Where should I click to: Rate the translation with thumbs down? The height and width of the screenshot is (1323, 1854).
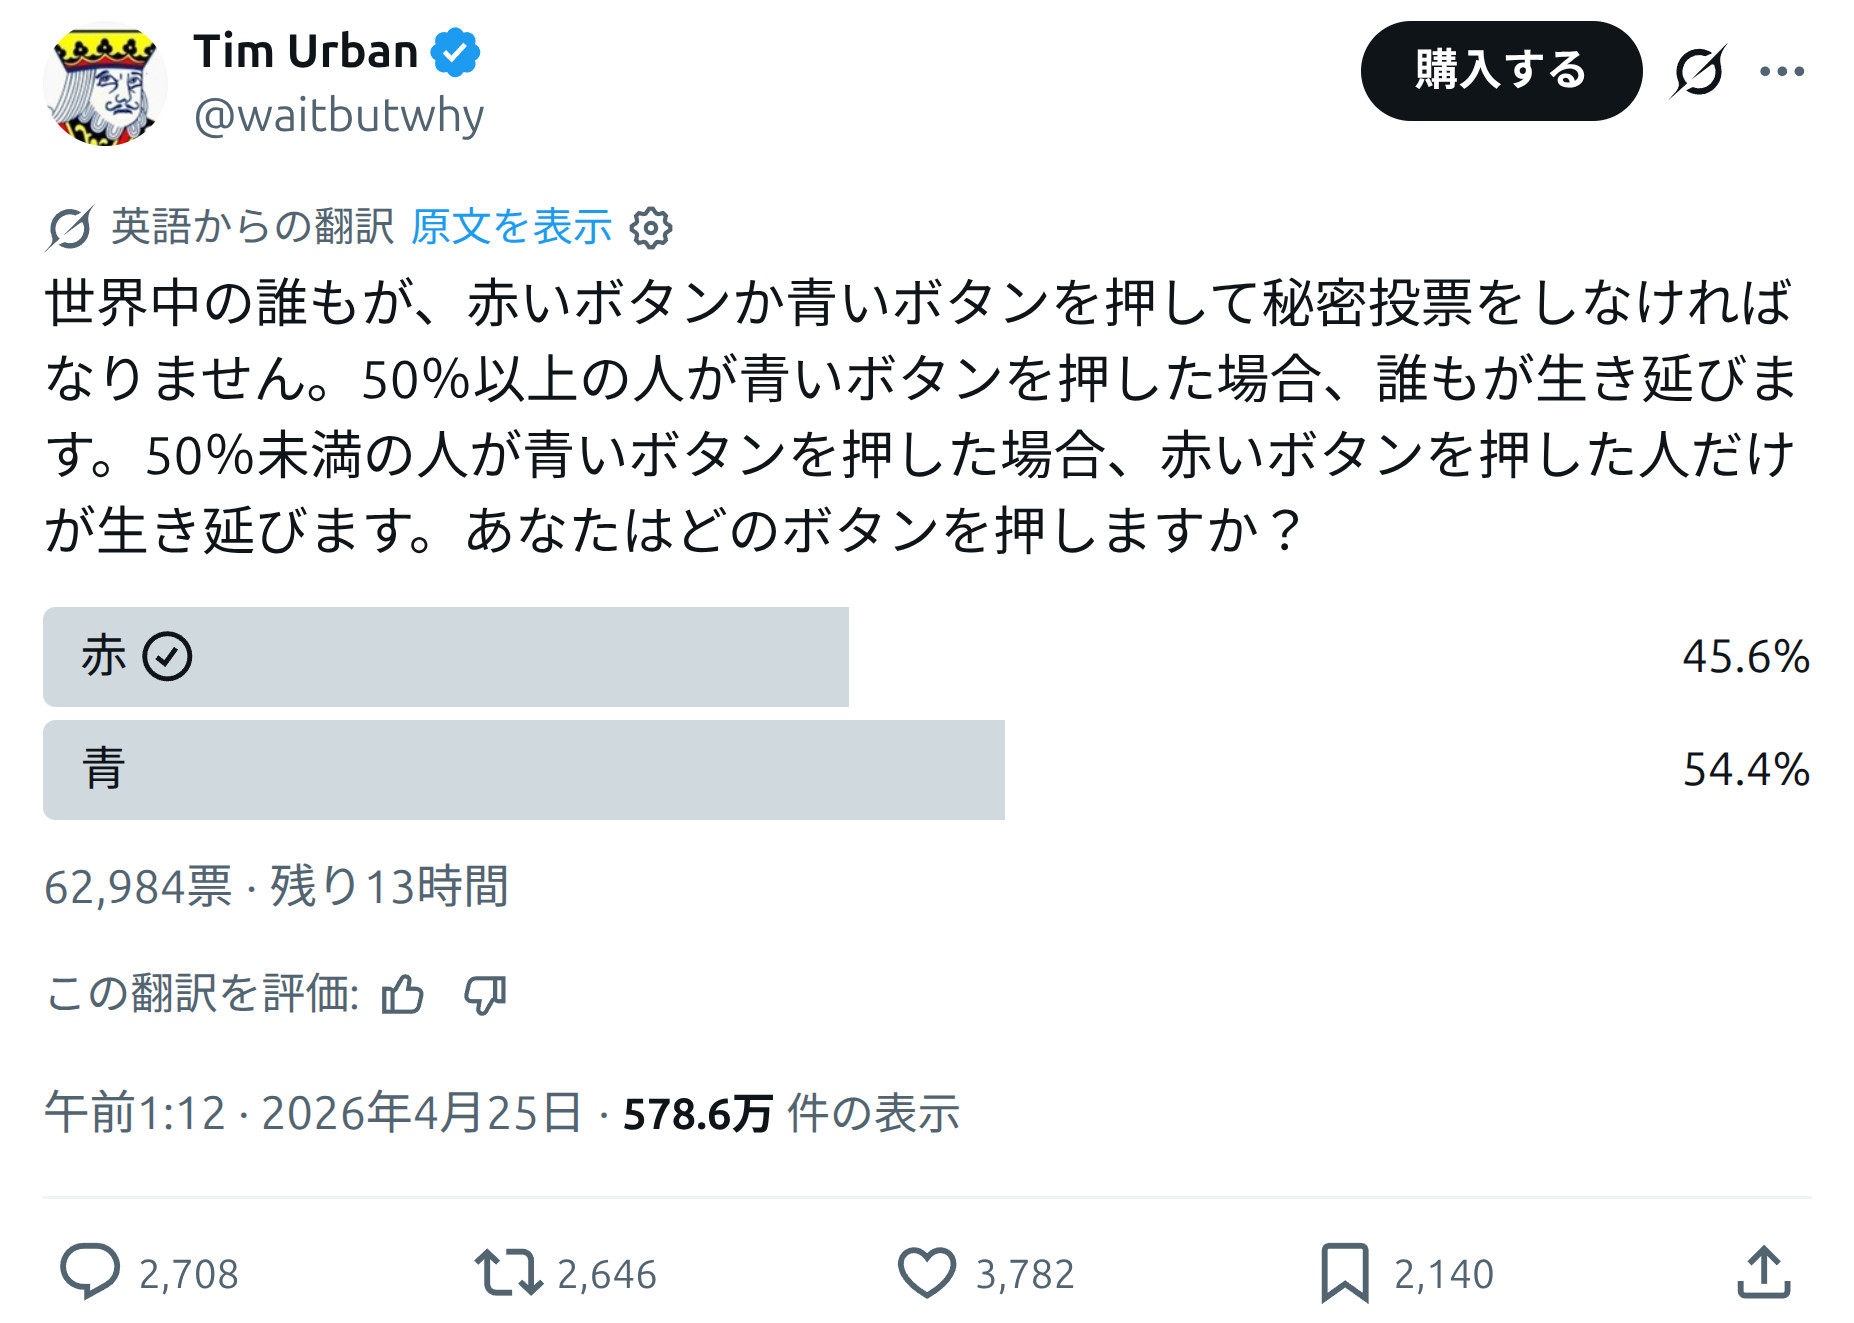click(x=485, y=995)
